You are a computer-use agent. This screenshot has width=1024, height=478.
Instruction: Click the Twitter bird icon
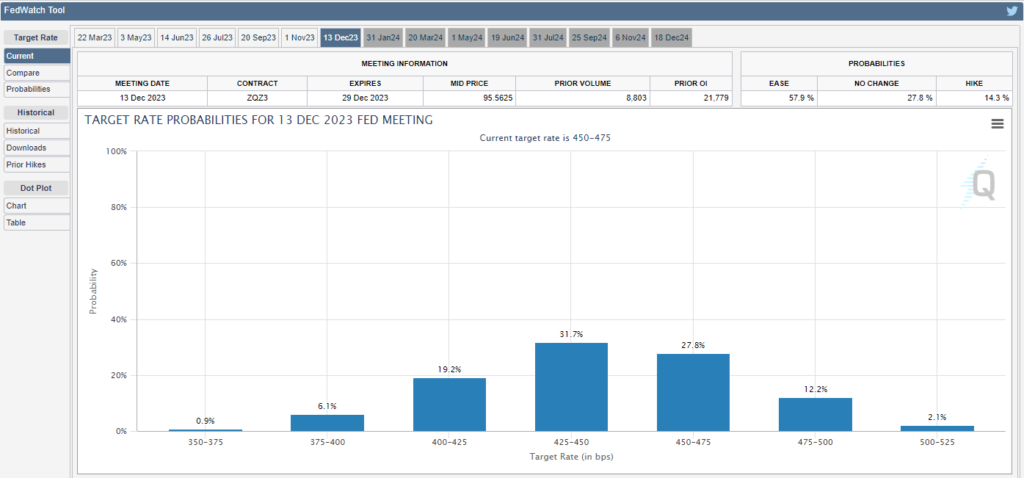tap(1011, 11)
